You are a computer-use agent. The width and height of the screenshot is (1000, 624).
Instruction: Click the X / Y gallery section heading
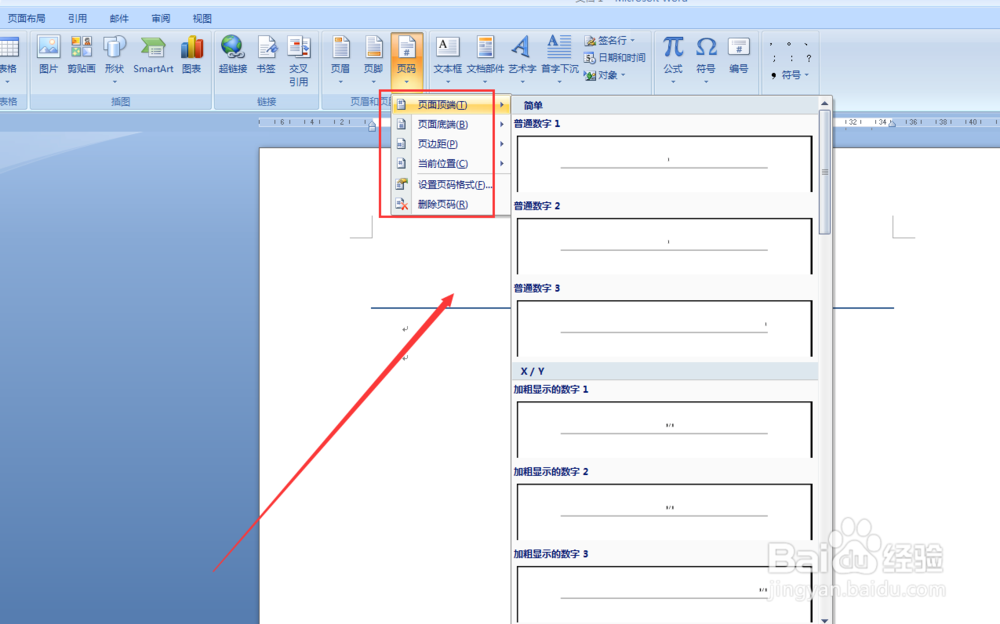tap(533, 371)
